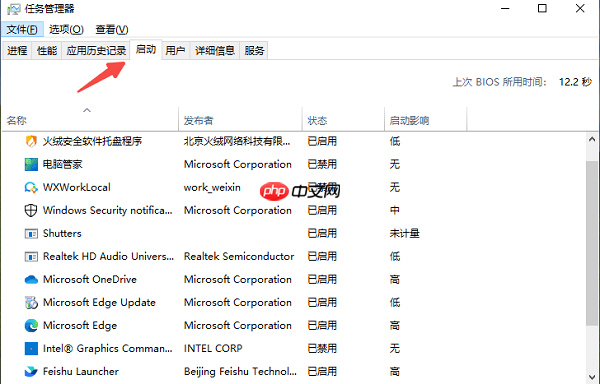Select the 启动 tab

pos(146,49)
